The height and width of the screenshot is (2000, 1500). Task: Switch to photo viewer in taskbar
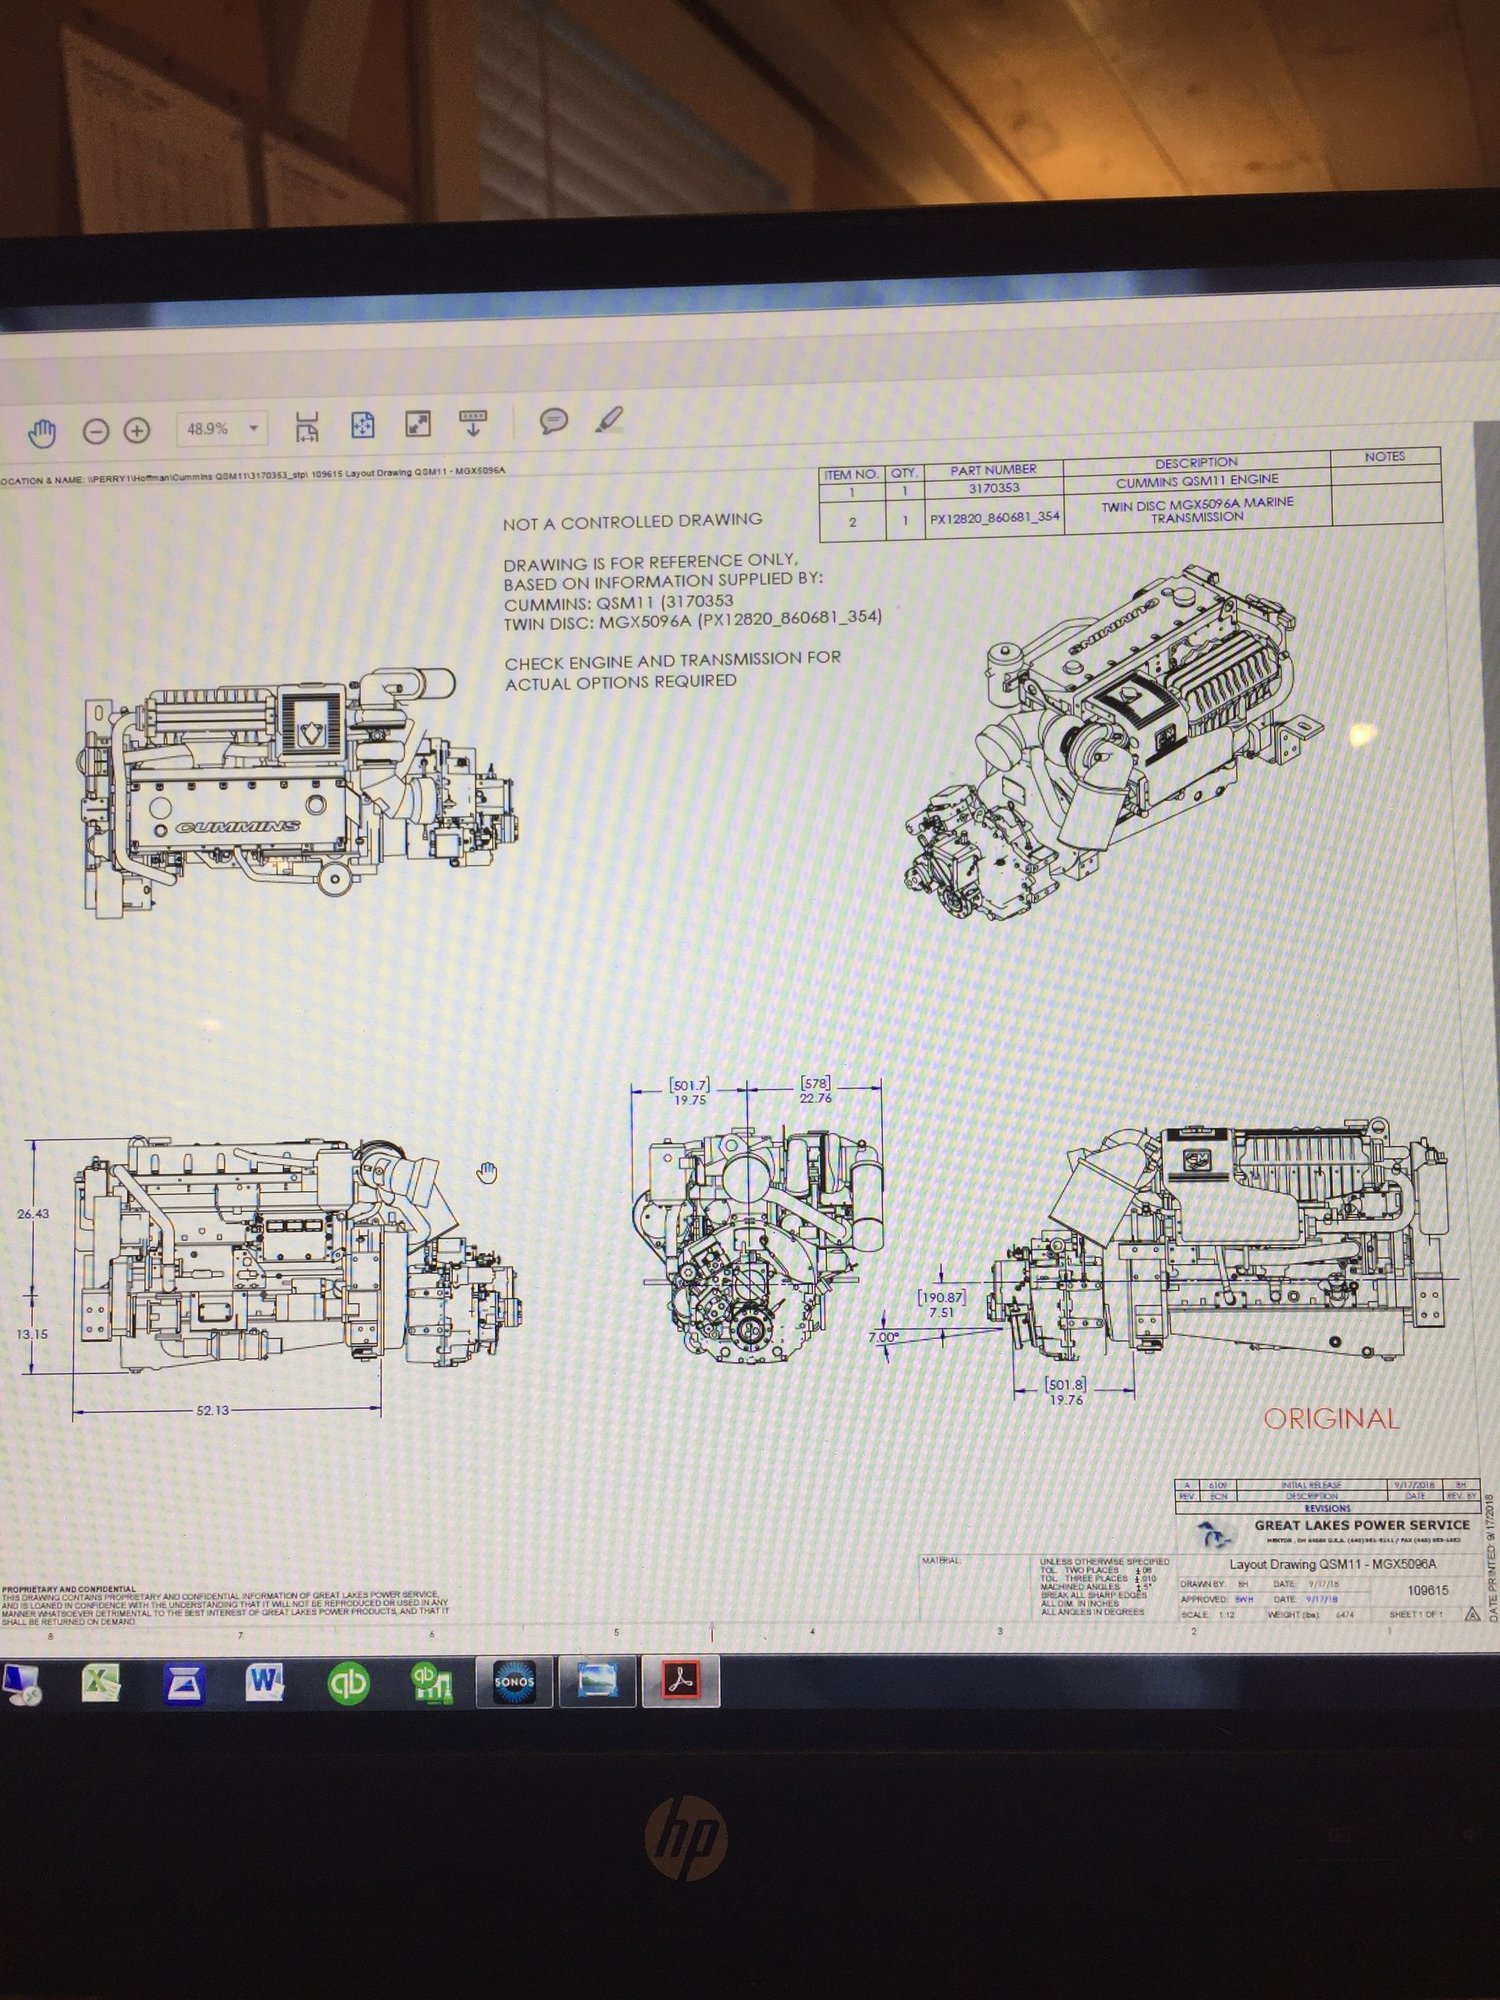point(597,1681)
